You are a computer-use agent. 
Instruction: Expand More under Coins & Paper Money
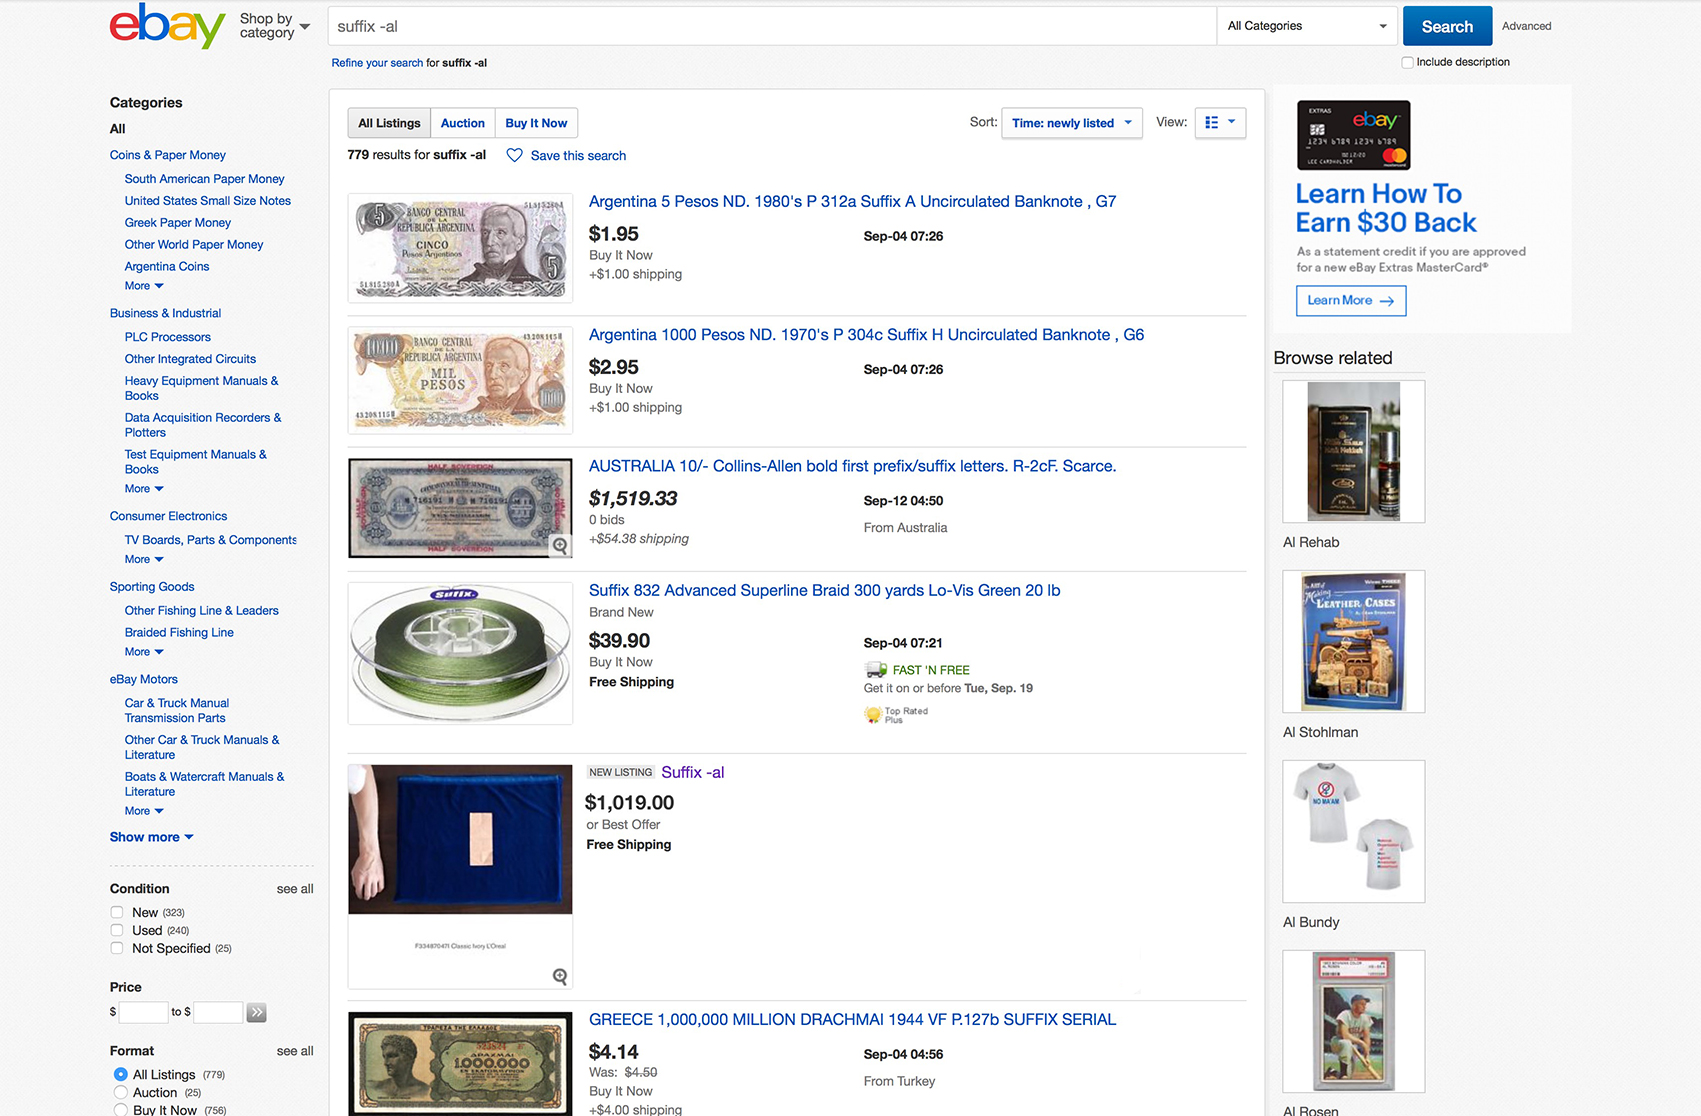144,286
